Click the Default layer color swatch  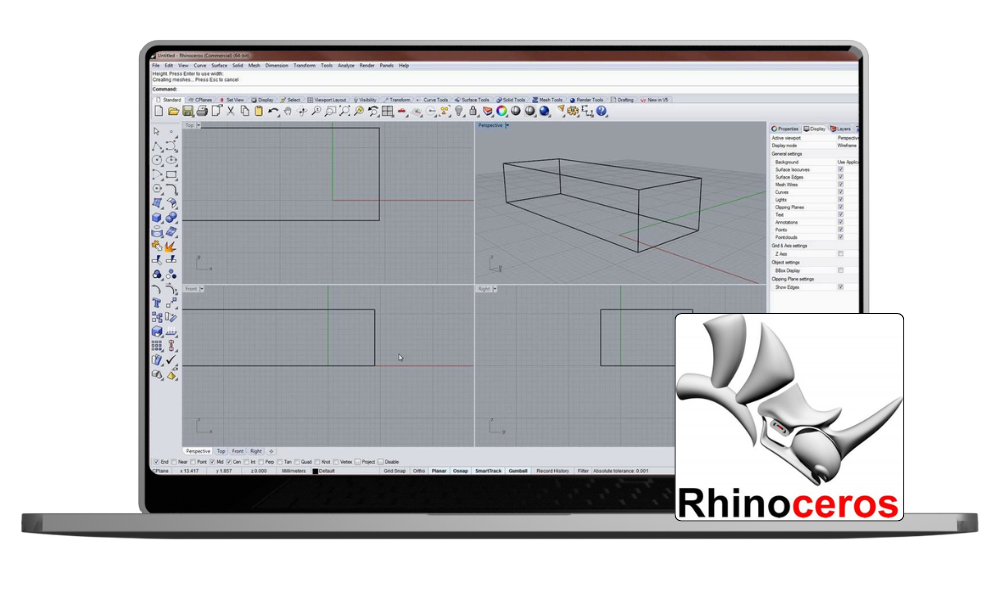(315, 470)
